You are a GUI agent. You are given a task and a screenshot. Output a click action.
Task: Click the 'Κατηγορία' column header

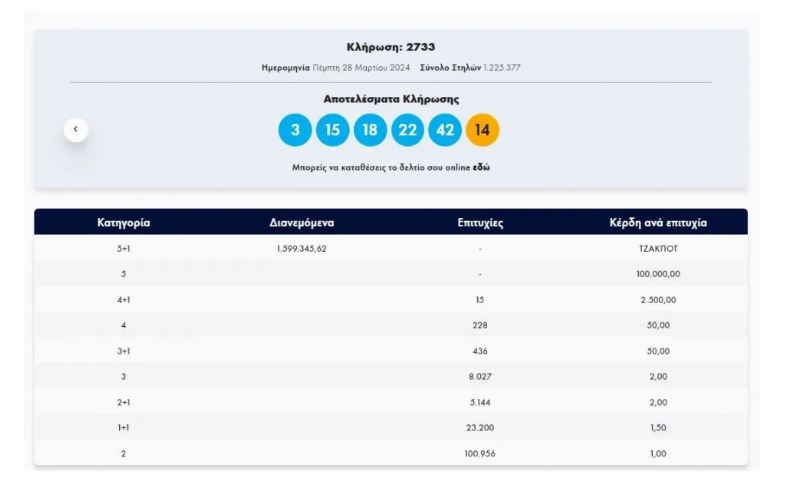[124, 223]
